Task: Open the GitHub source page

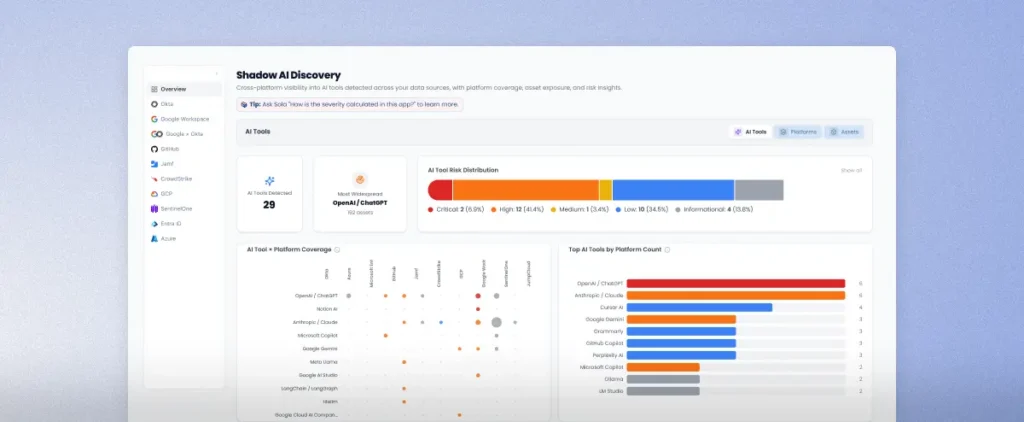Action: coord(169,148)
